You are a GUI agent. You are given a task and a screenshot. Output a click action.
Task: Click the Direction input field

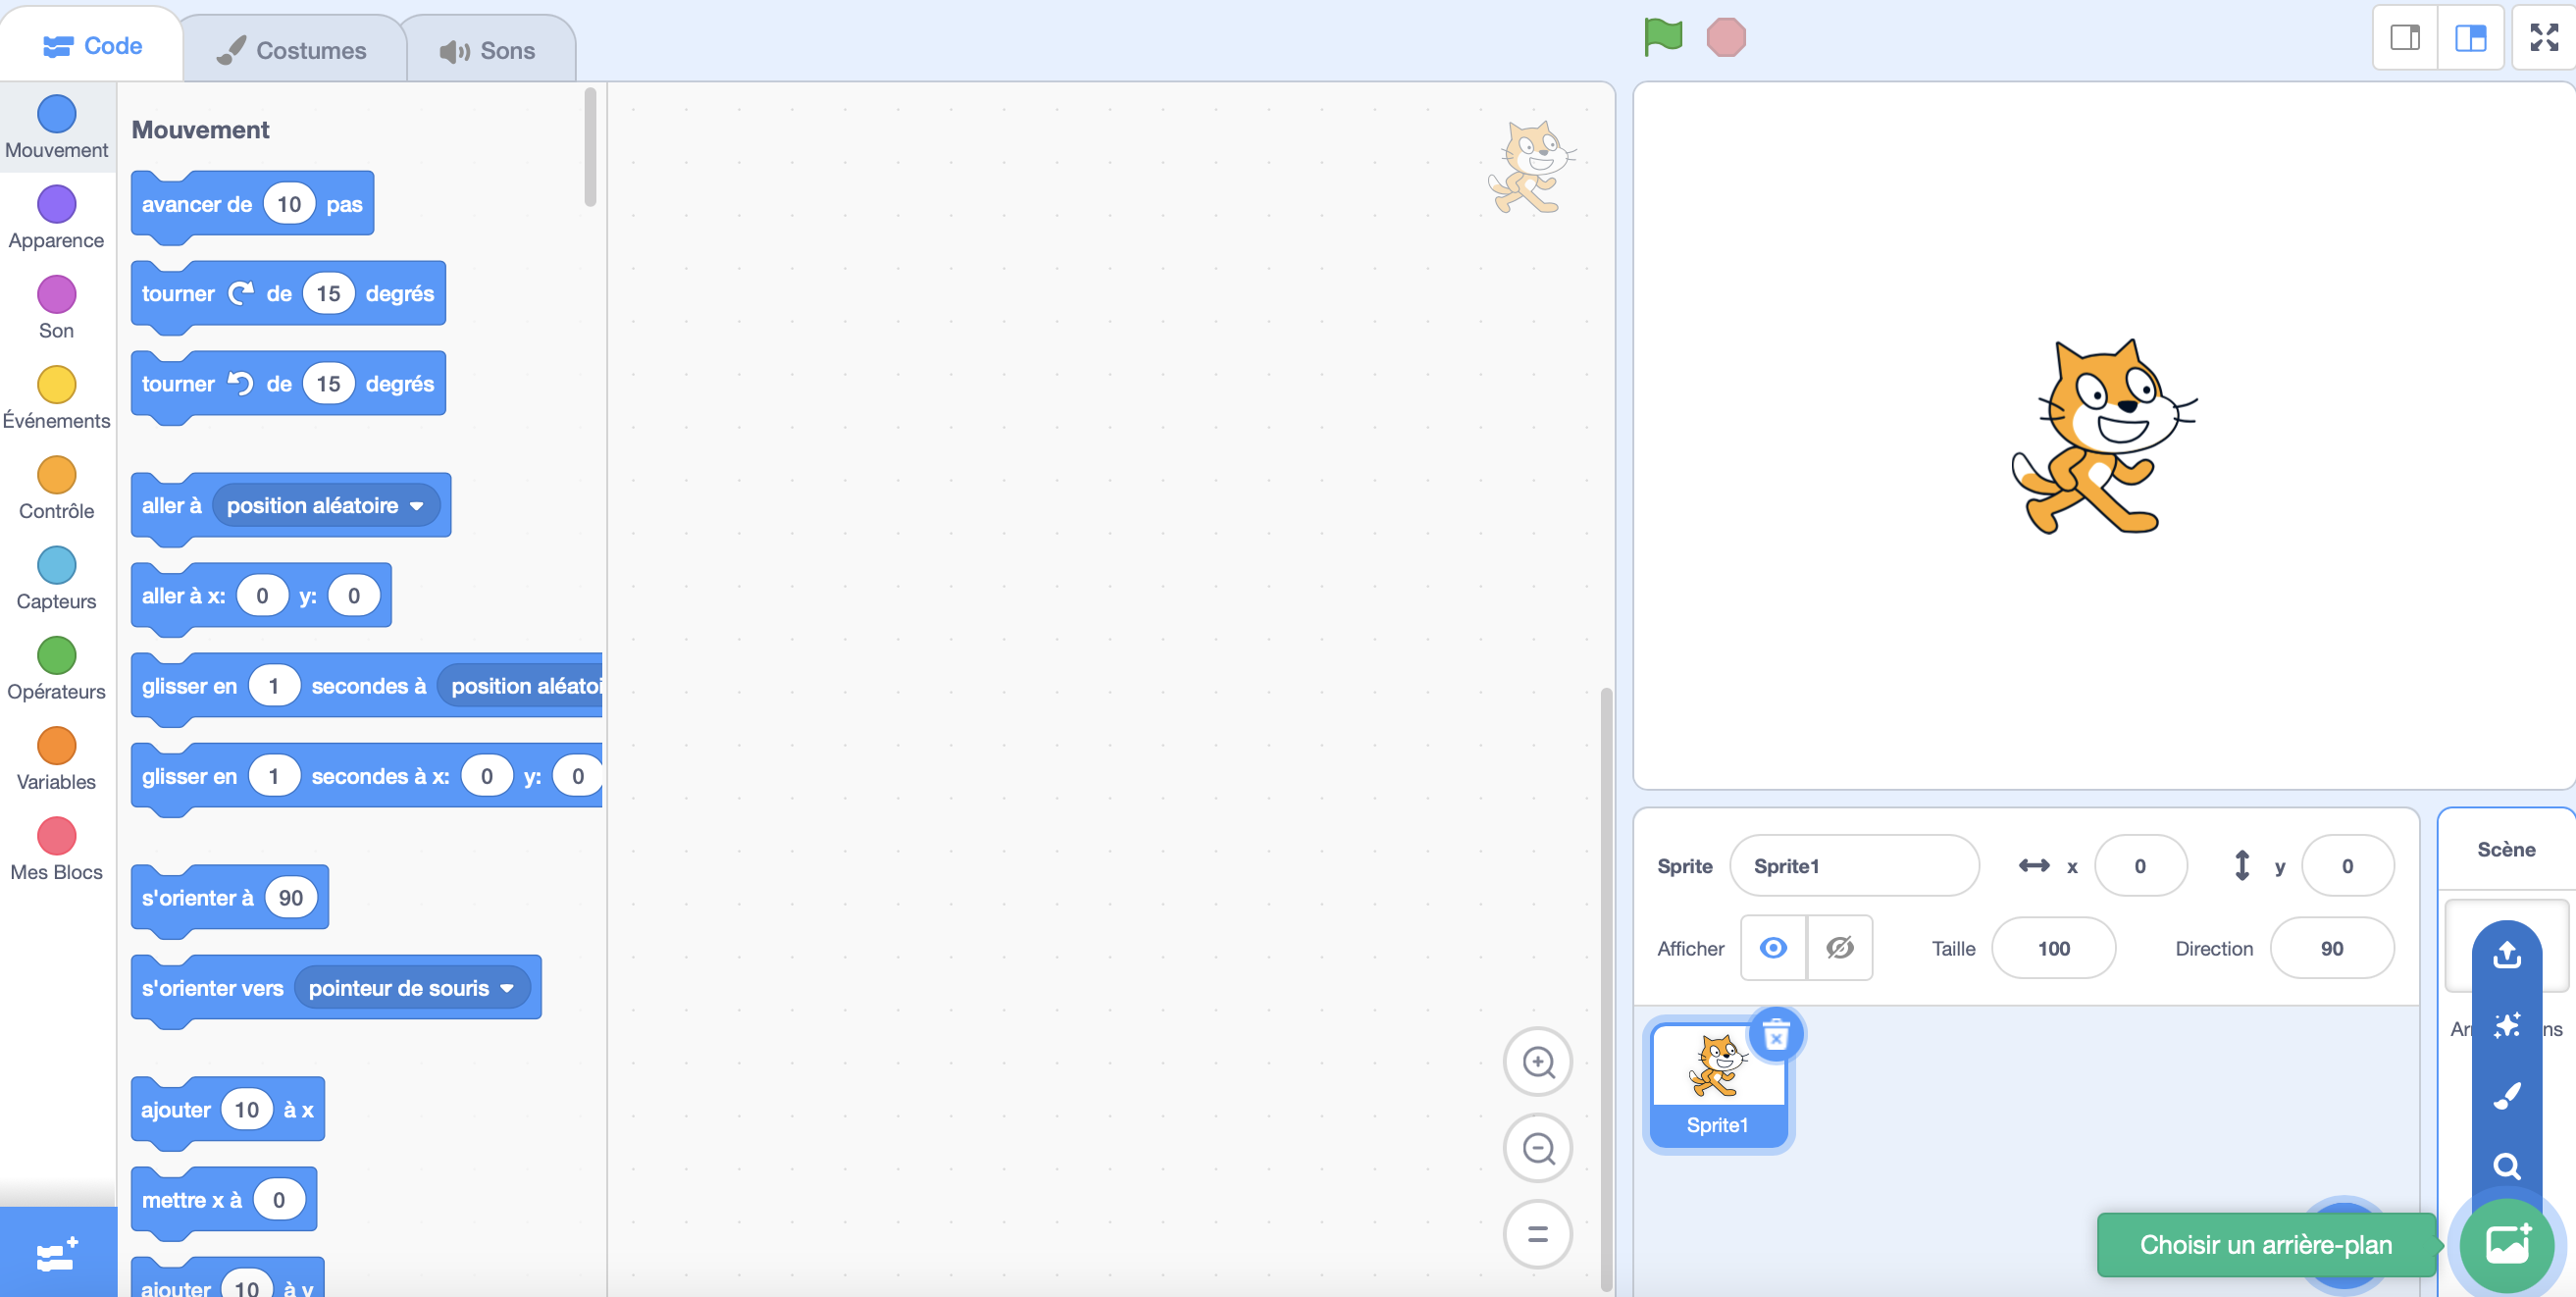[x=2331, y=948]
